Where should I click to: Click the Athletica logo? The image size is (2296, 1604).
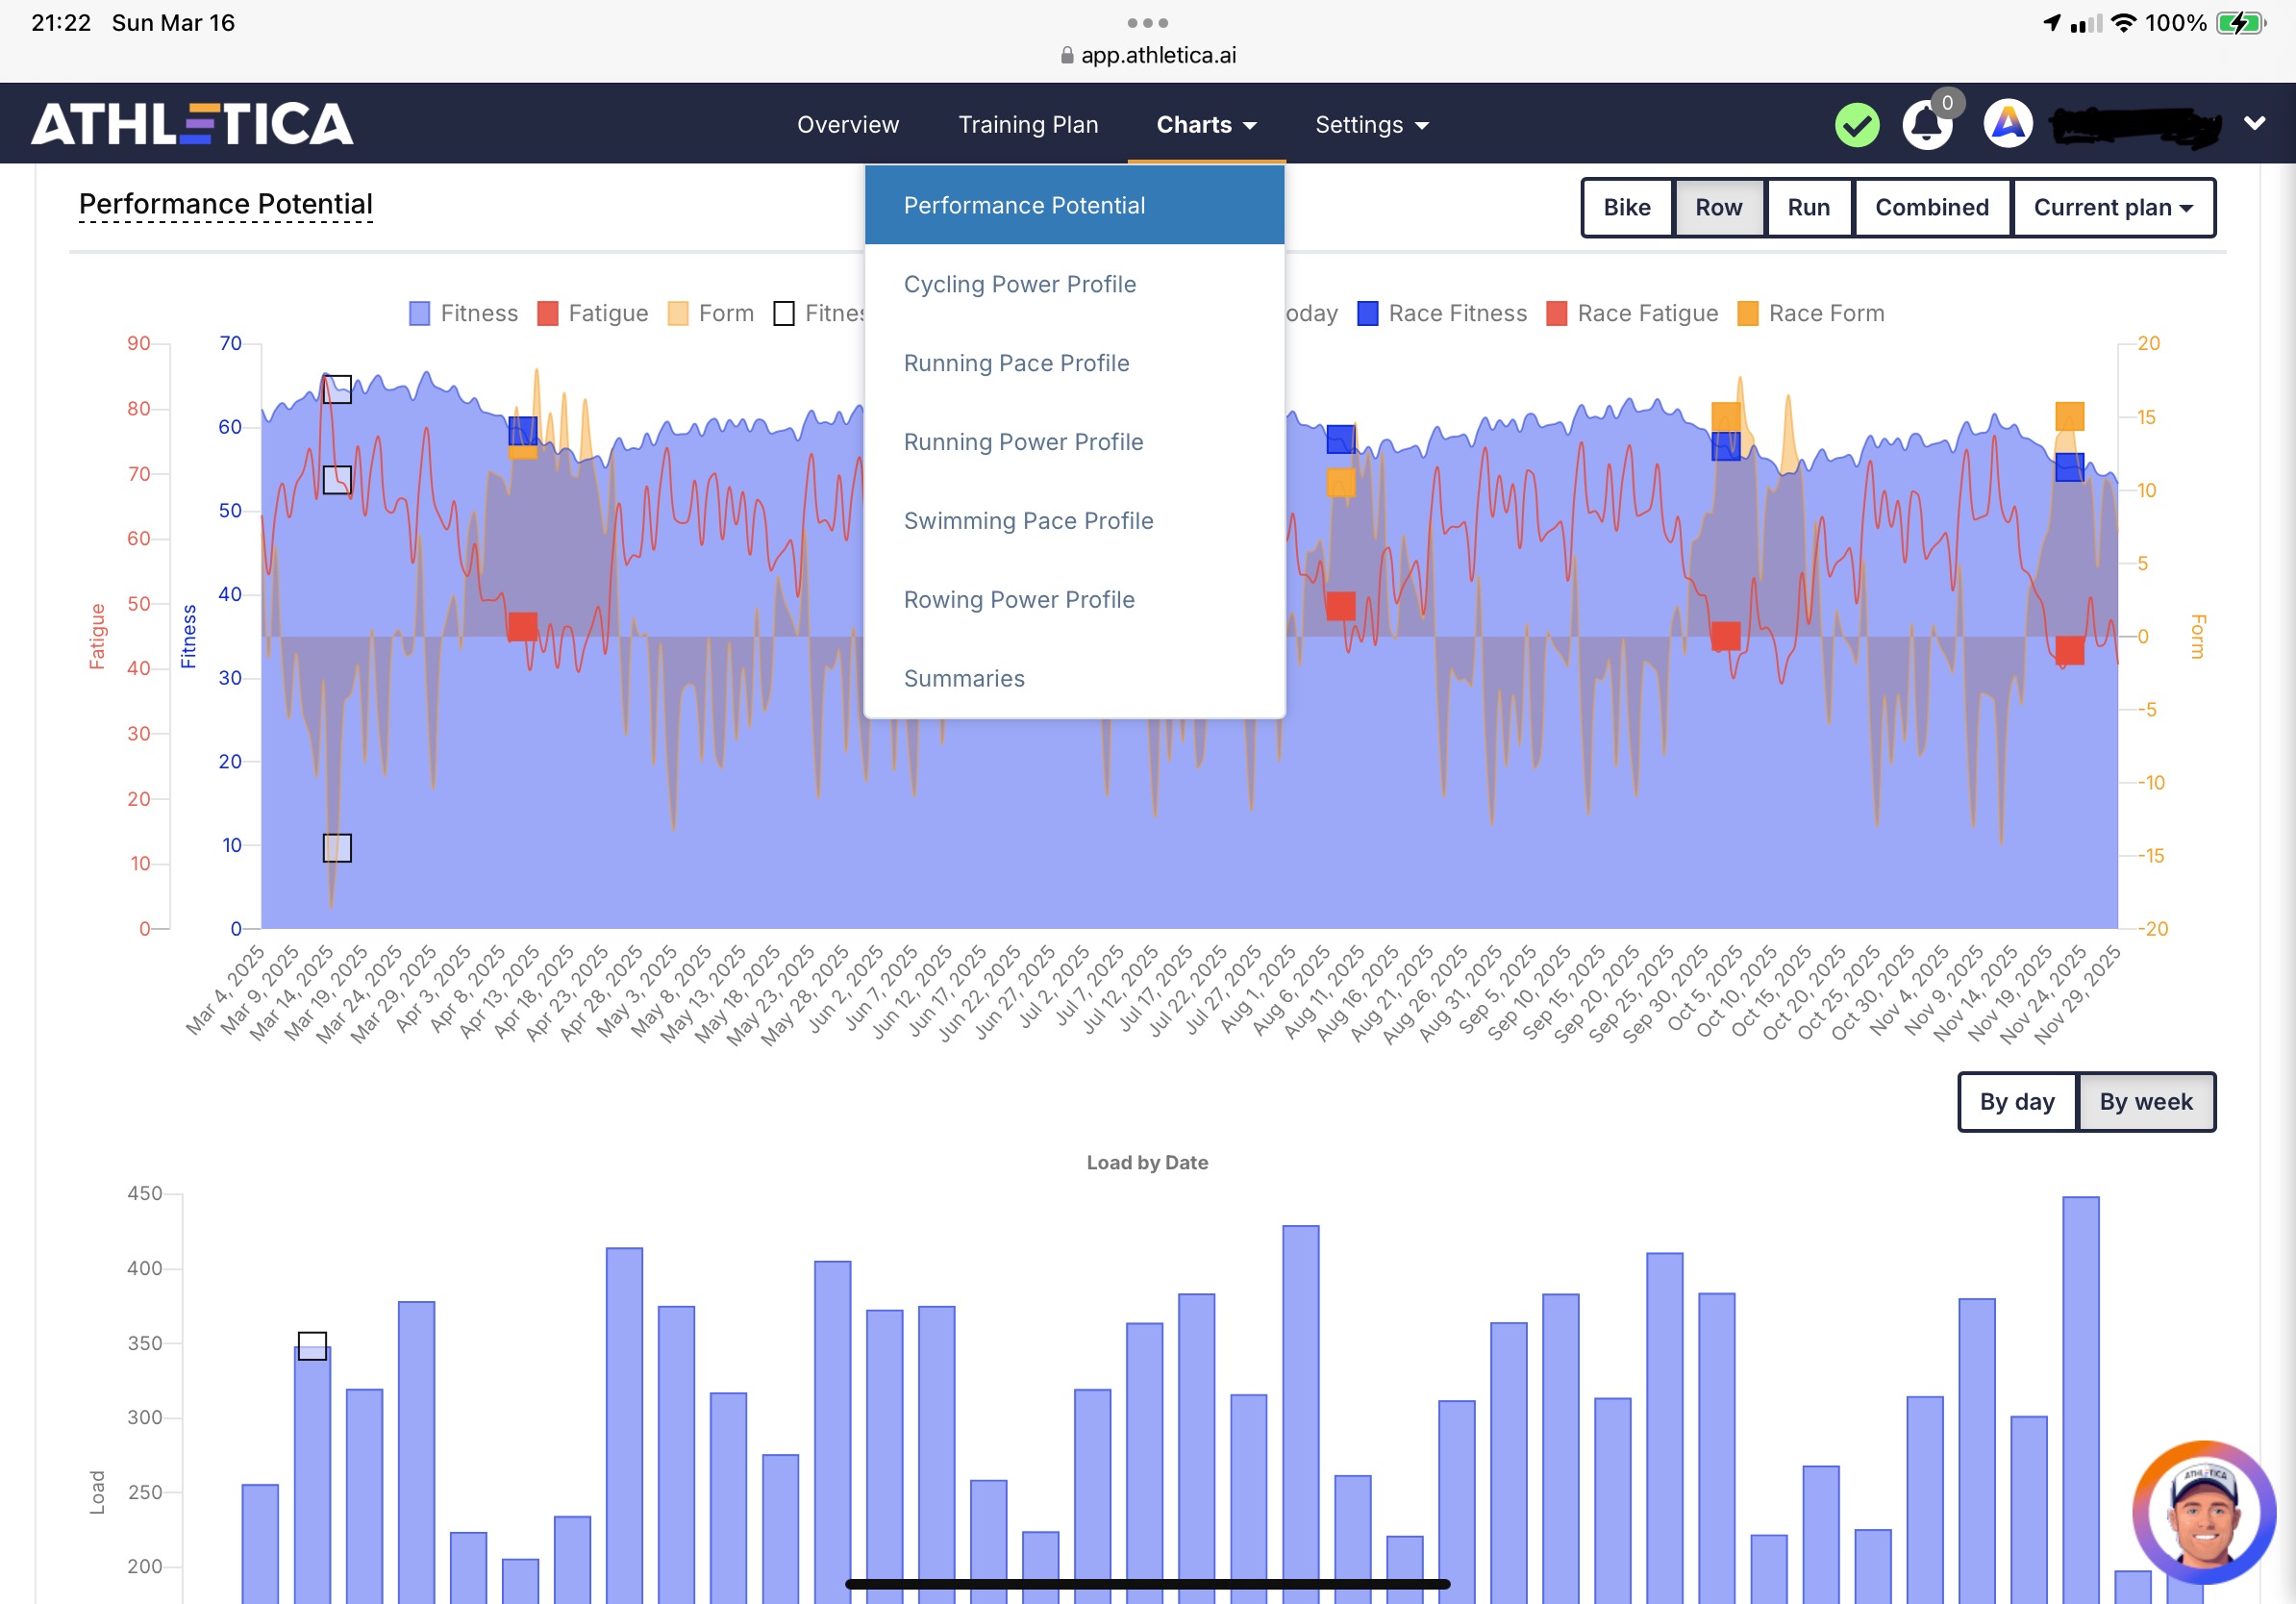coord(192,124)
